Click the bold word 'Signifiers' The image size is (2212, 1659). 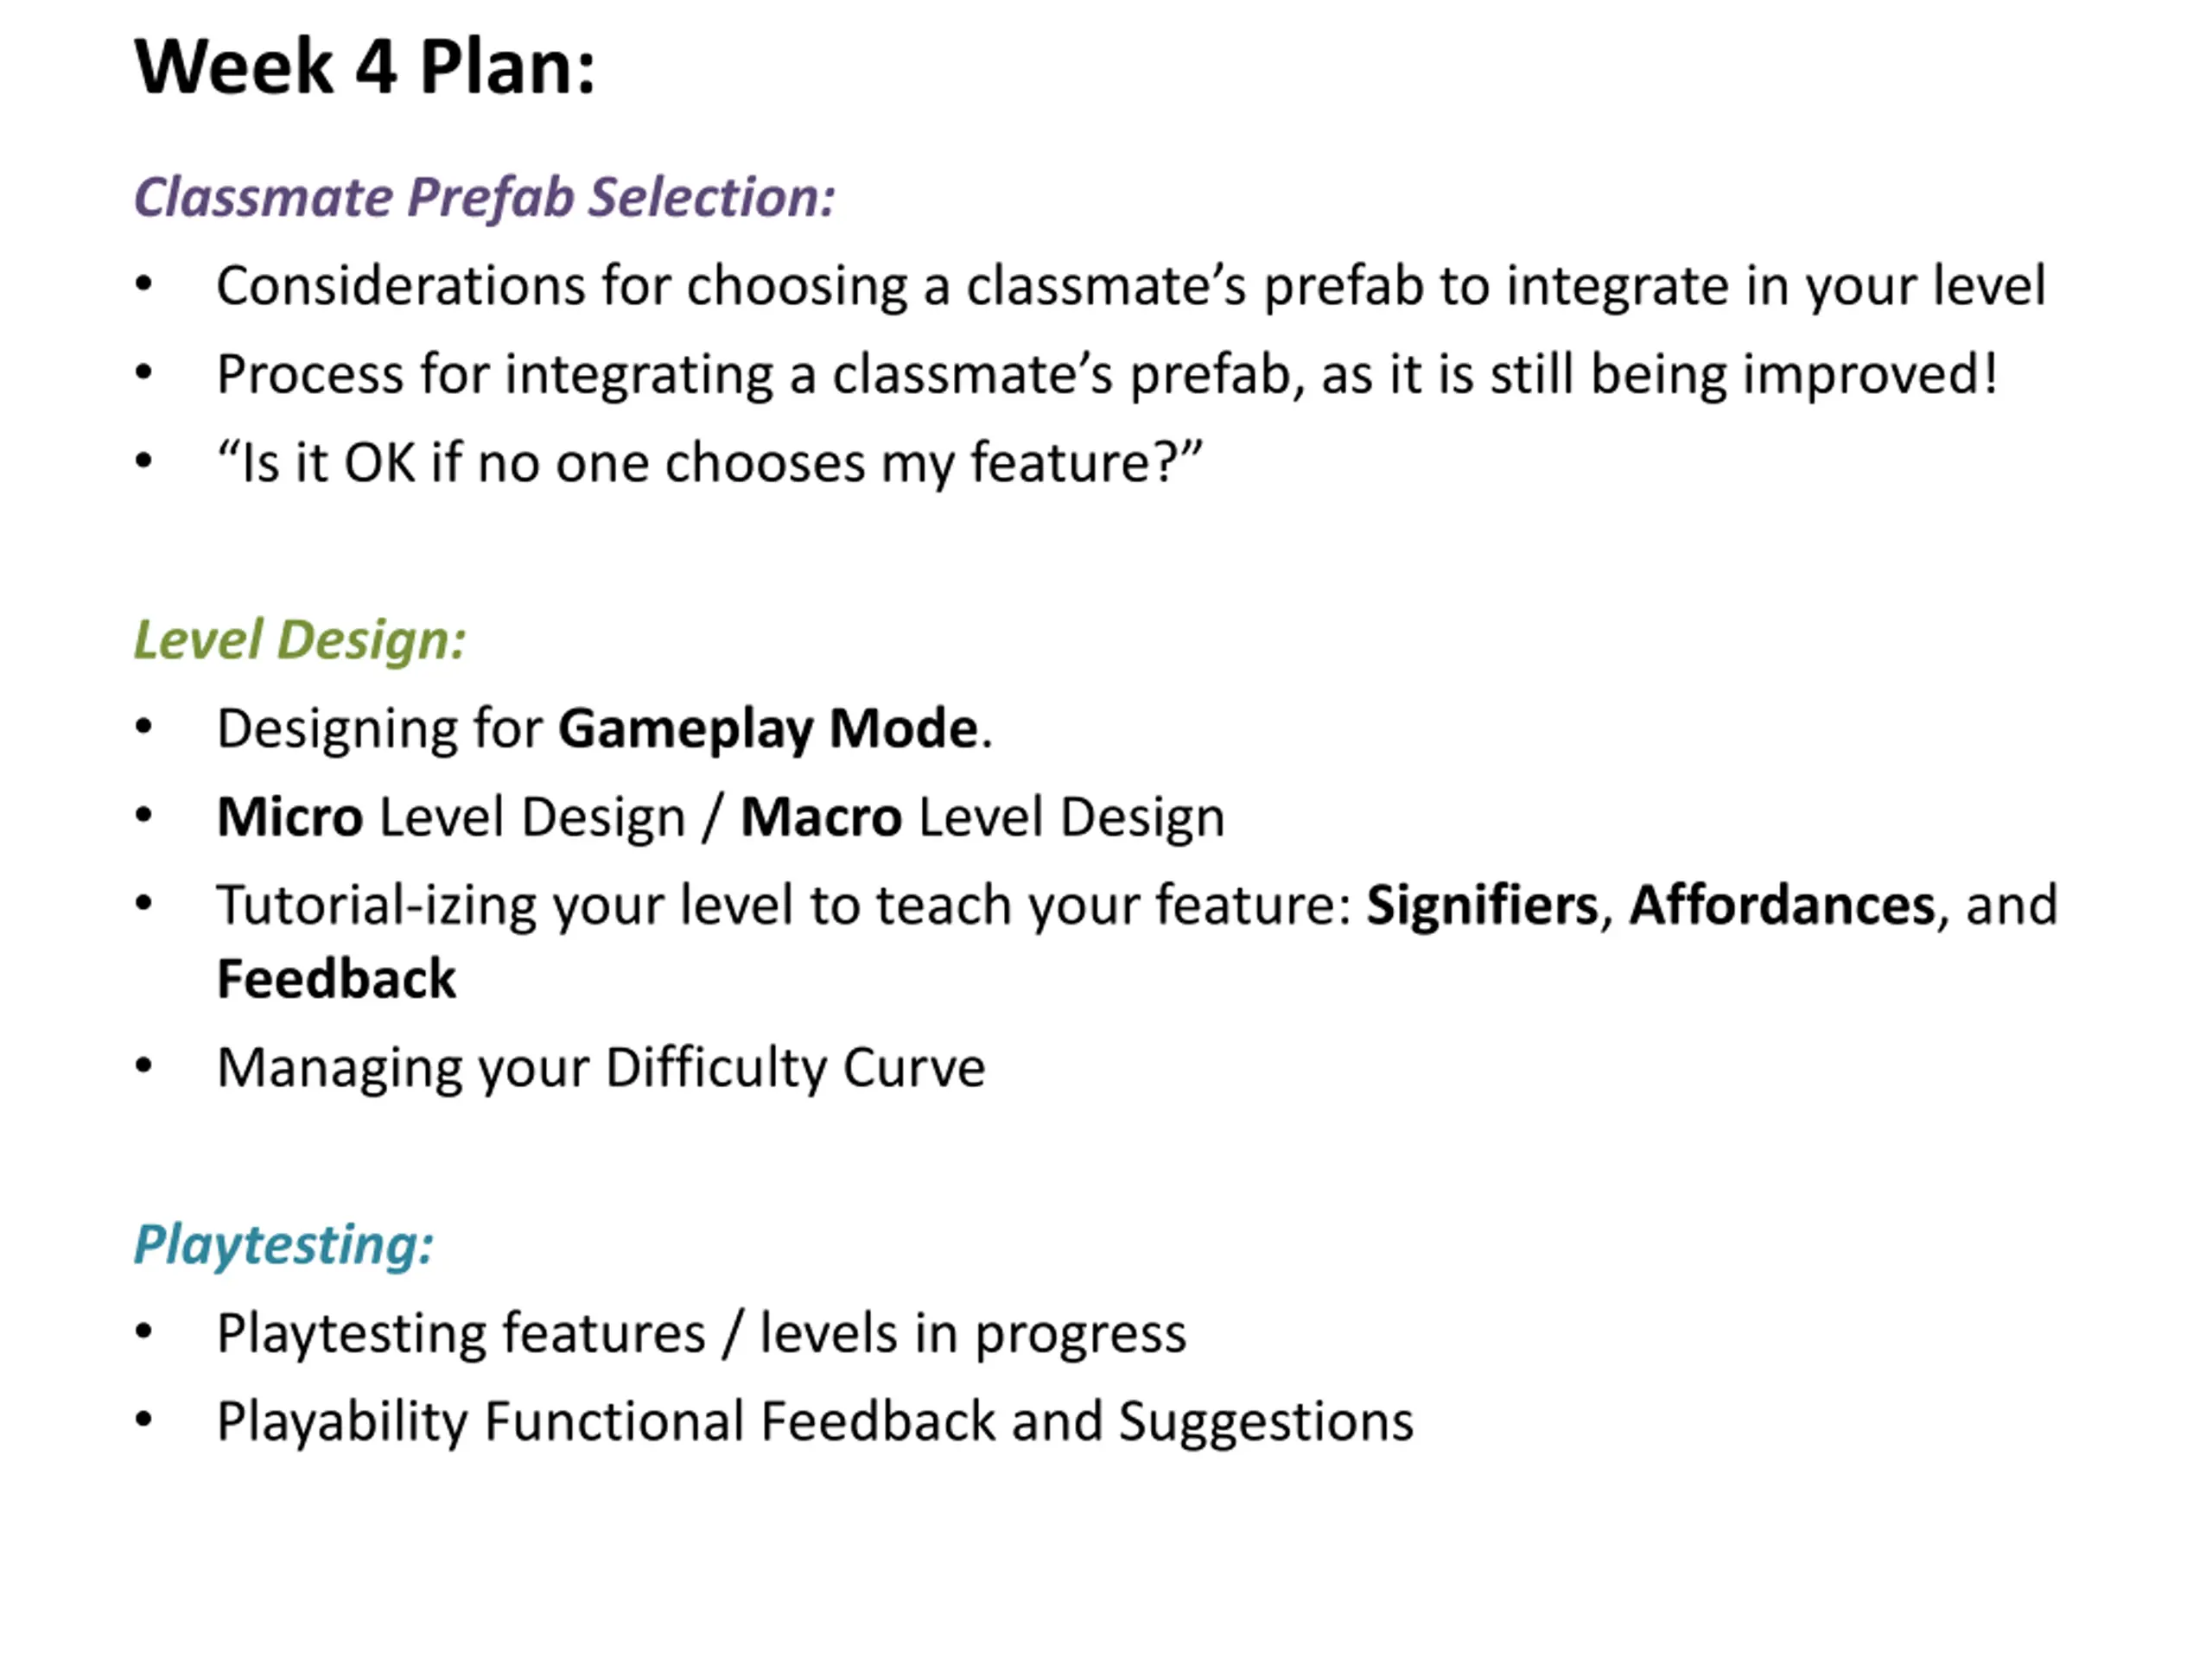[1483, 906]
